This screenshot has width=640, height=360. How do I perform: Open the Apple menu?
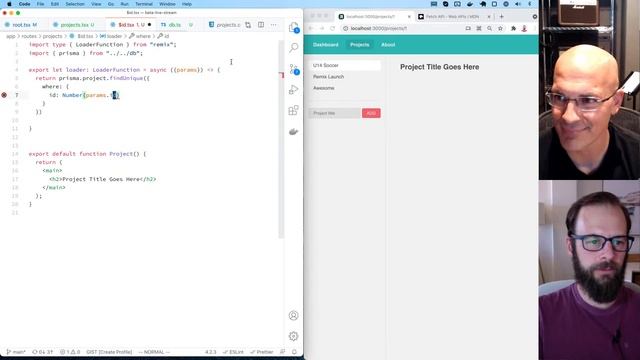9,4
